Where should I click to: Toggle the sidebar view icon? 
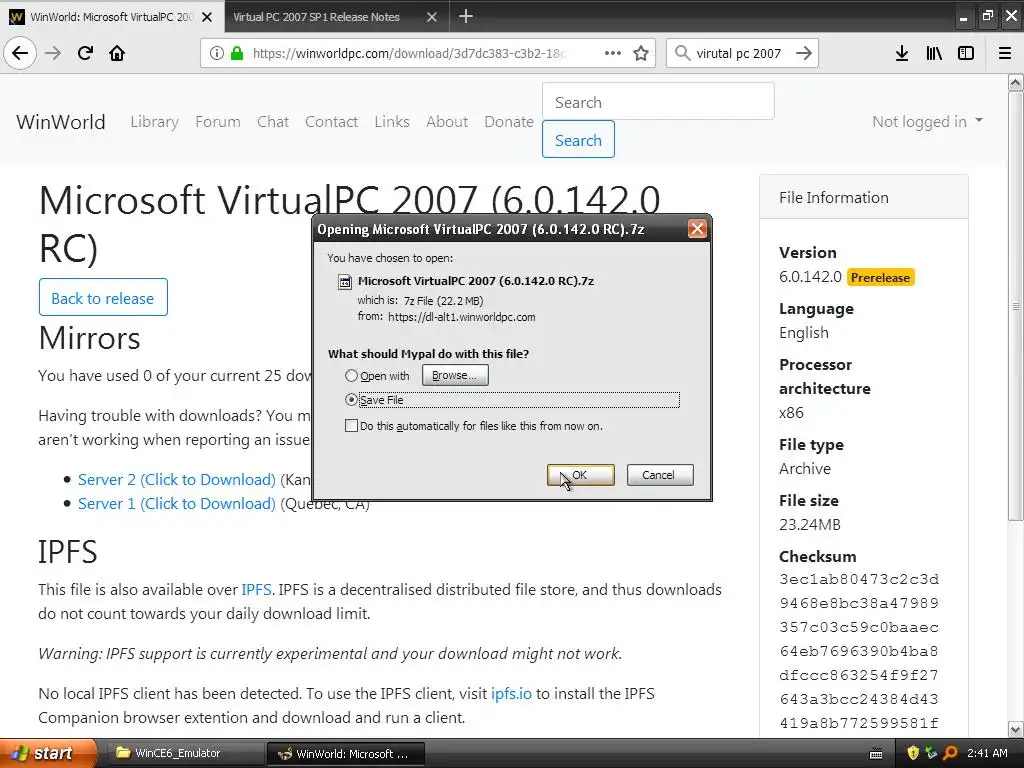[x=966, y=53]
